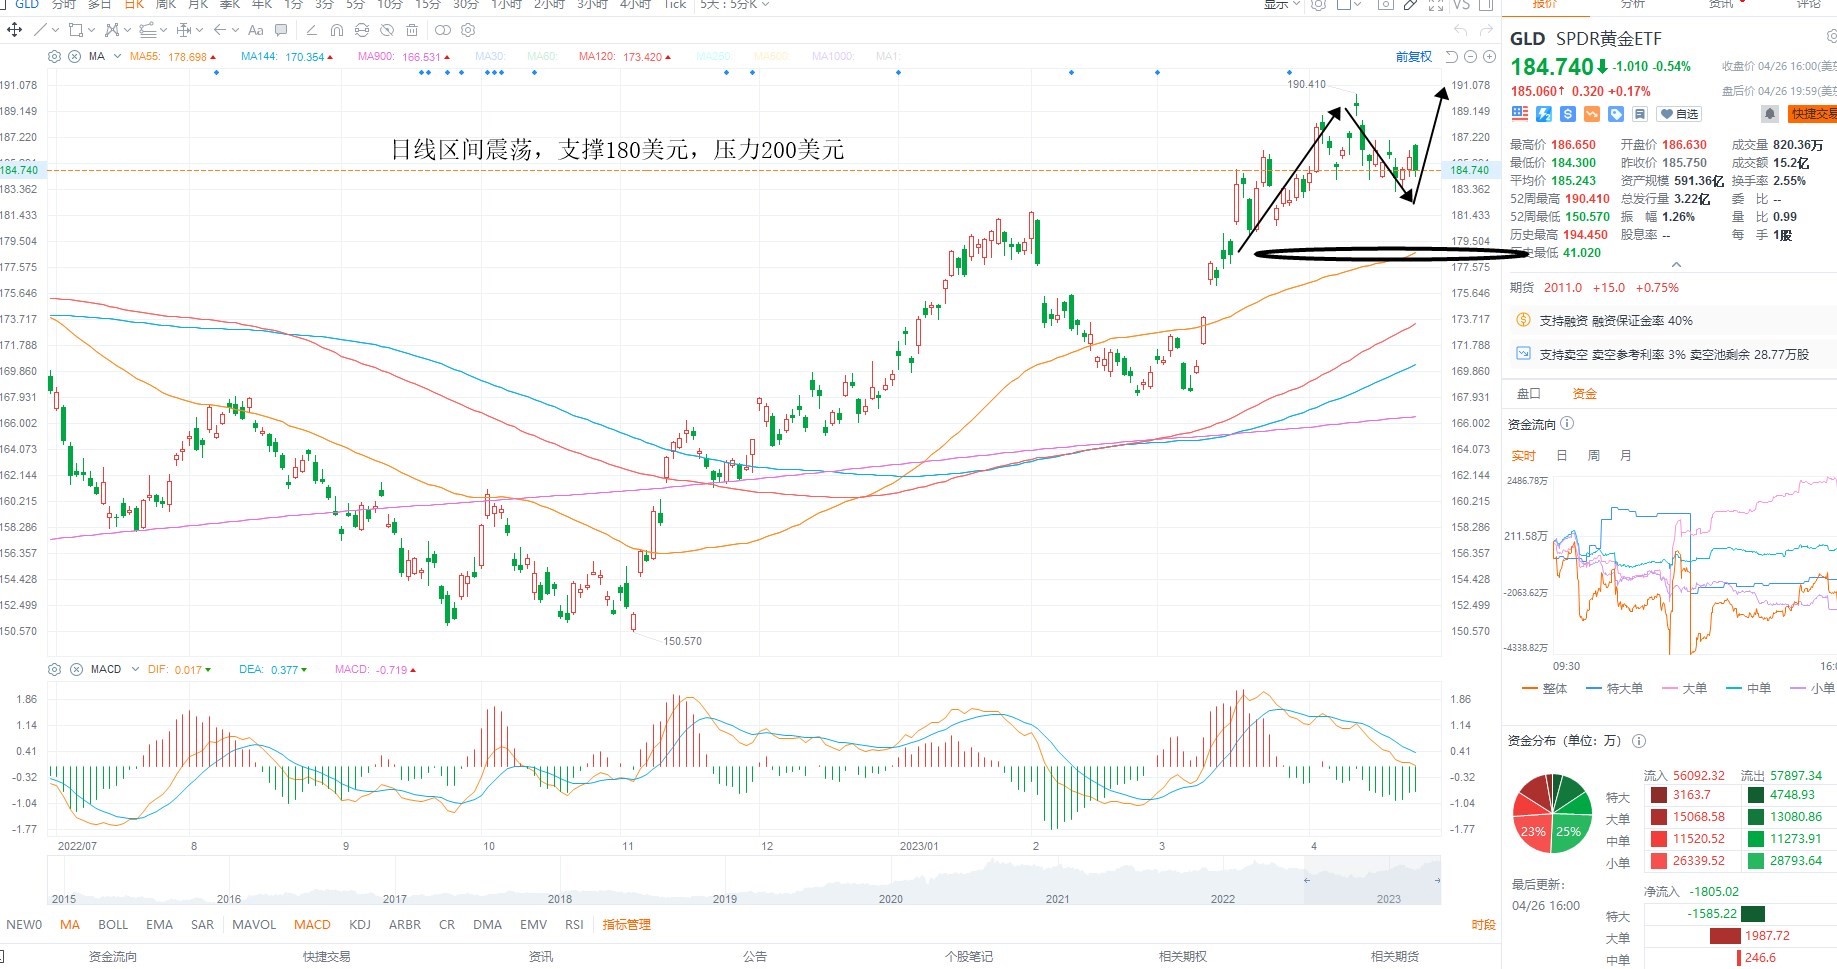Hide all drawings with the crossed-eye icon

pyautogui.click(x=387, y=30)
